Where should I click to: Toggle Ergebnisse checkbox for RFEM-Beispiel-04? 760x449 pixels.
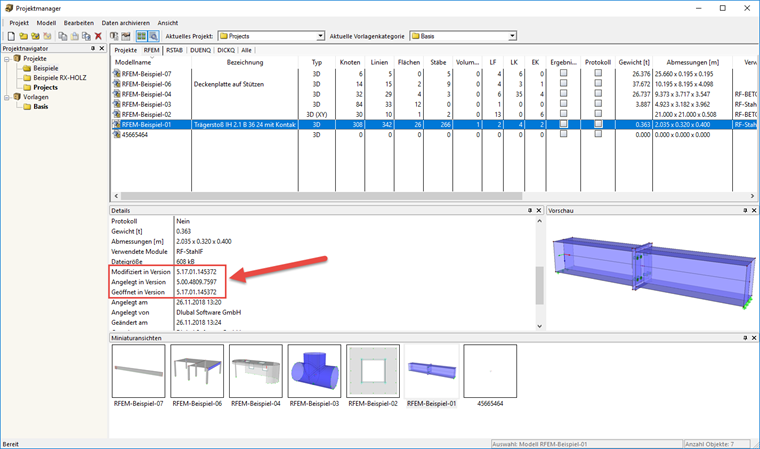pyautogui.click(x=563, y=93)
